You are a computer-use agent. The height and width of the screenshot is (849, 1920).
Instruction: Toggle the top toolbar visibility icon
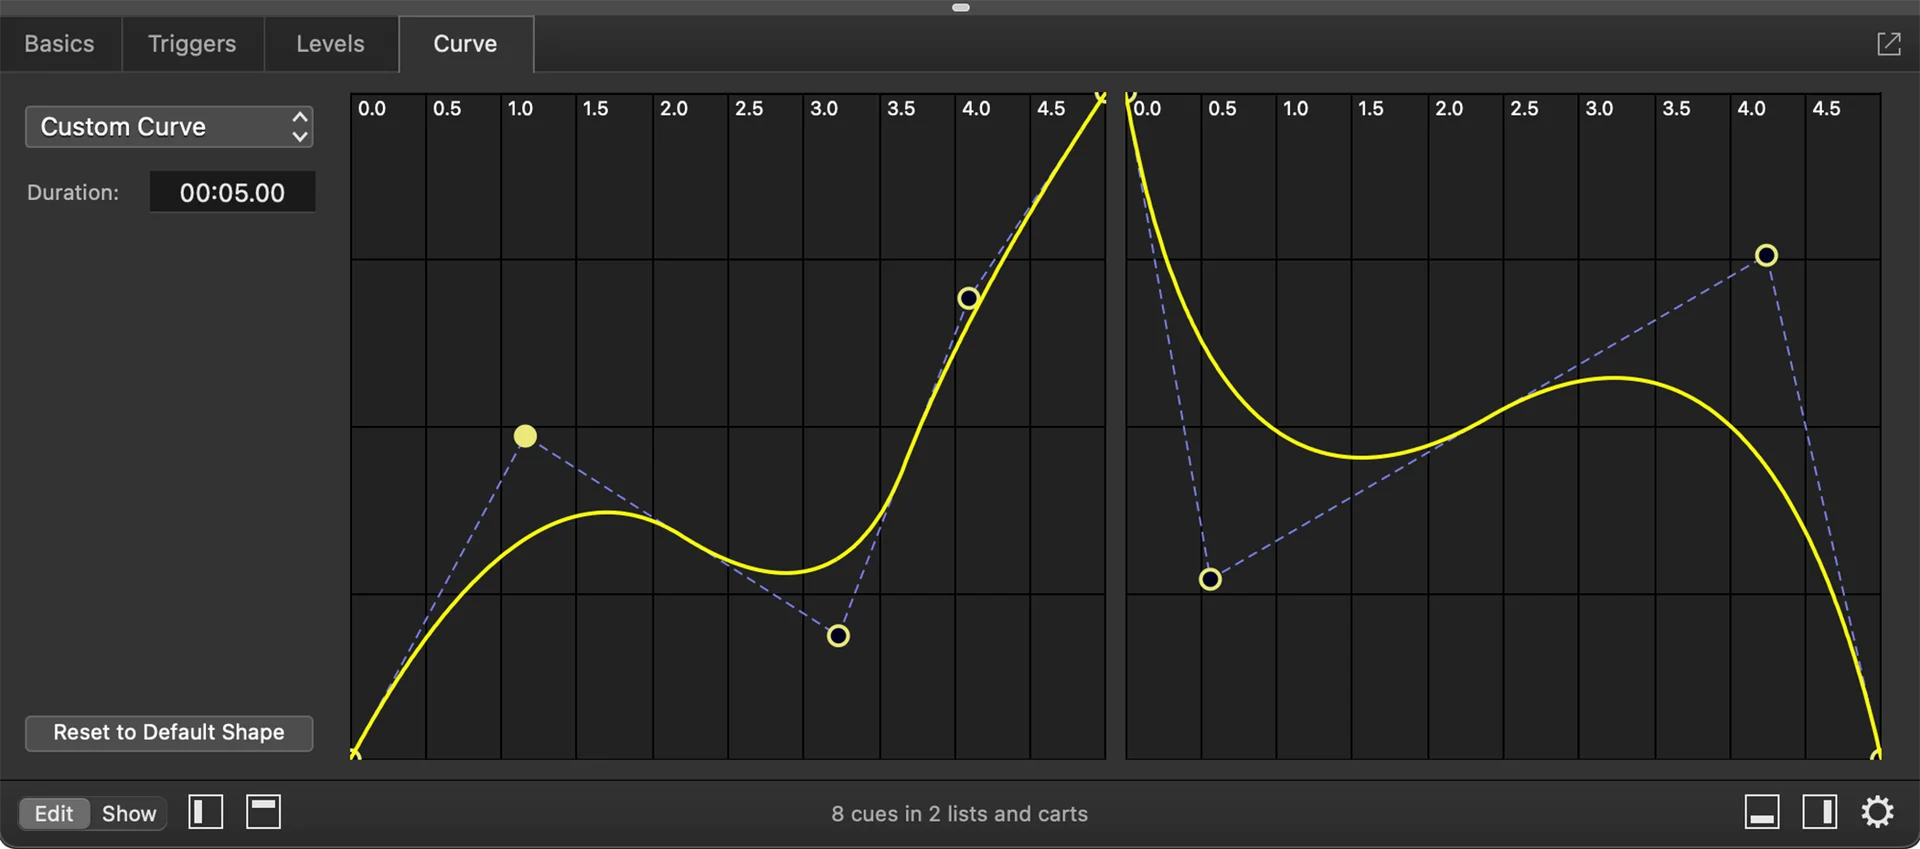264,812
